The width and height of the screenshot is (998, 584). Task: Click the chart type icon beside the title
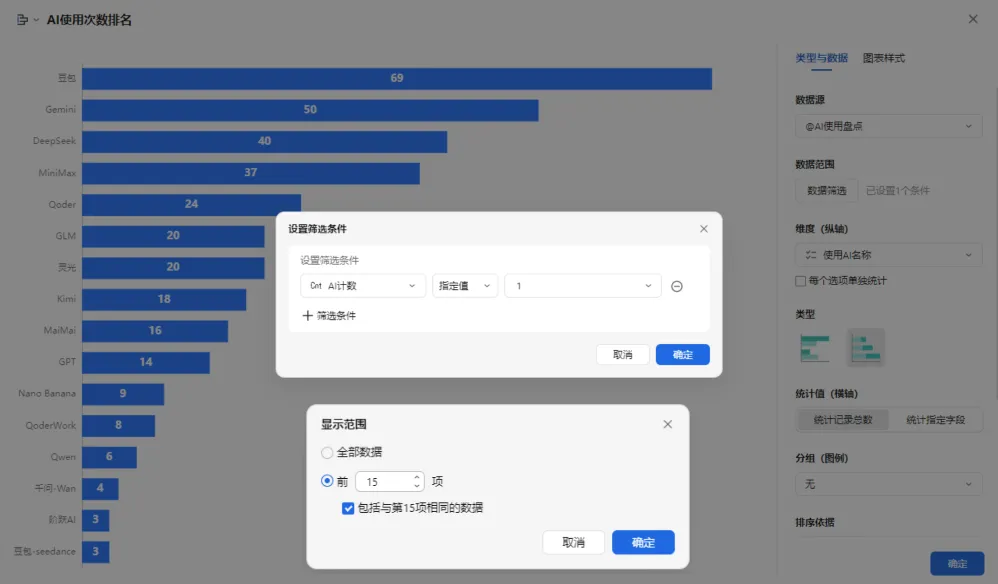click(x=22, y=20)
